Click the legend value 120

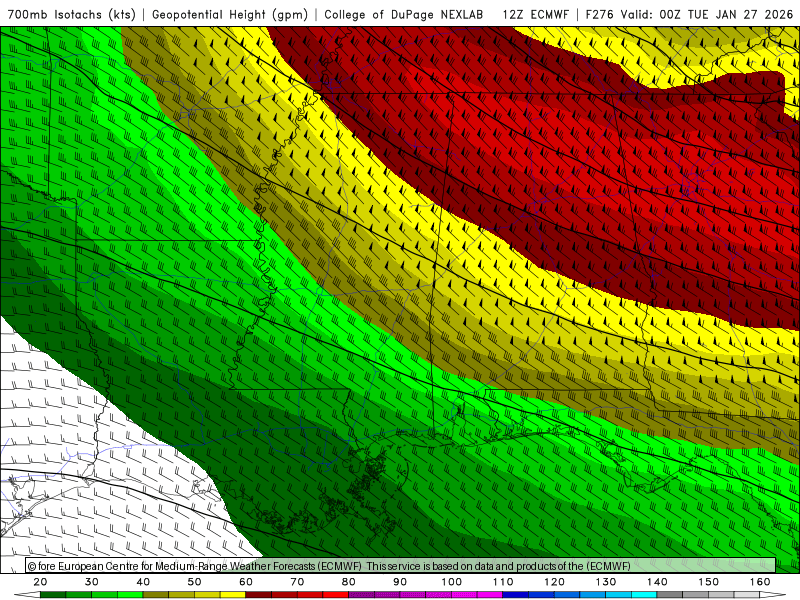pos(554,582)
